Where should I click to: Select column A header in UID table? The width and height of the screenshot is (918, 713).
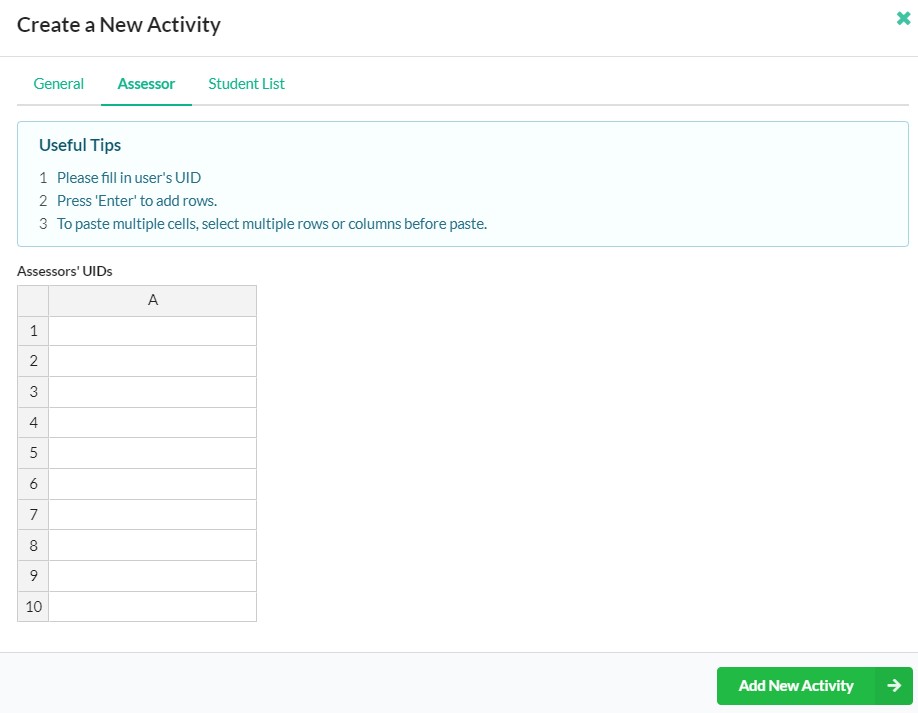[x=152, y=300]
